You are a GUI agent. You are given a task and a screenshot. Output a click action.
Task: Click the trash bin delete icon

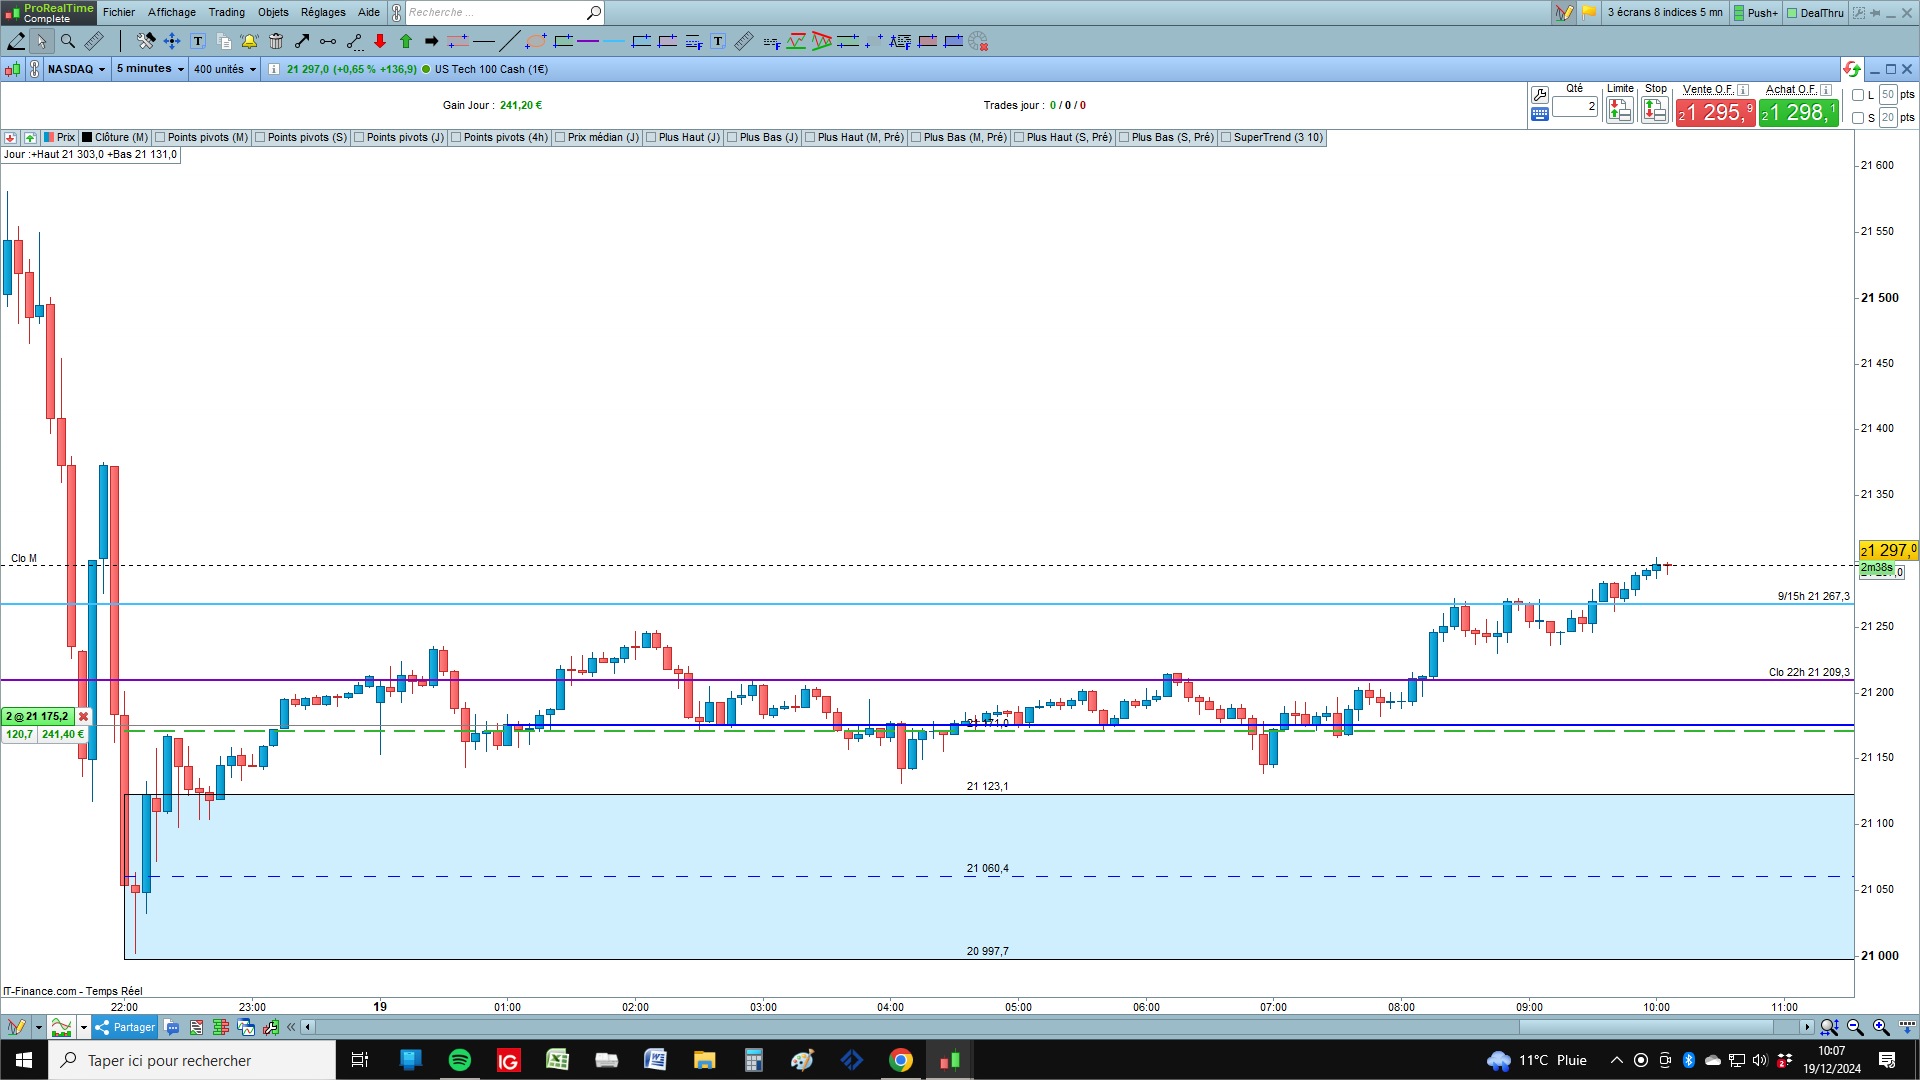click(x=276, y=41)
